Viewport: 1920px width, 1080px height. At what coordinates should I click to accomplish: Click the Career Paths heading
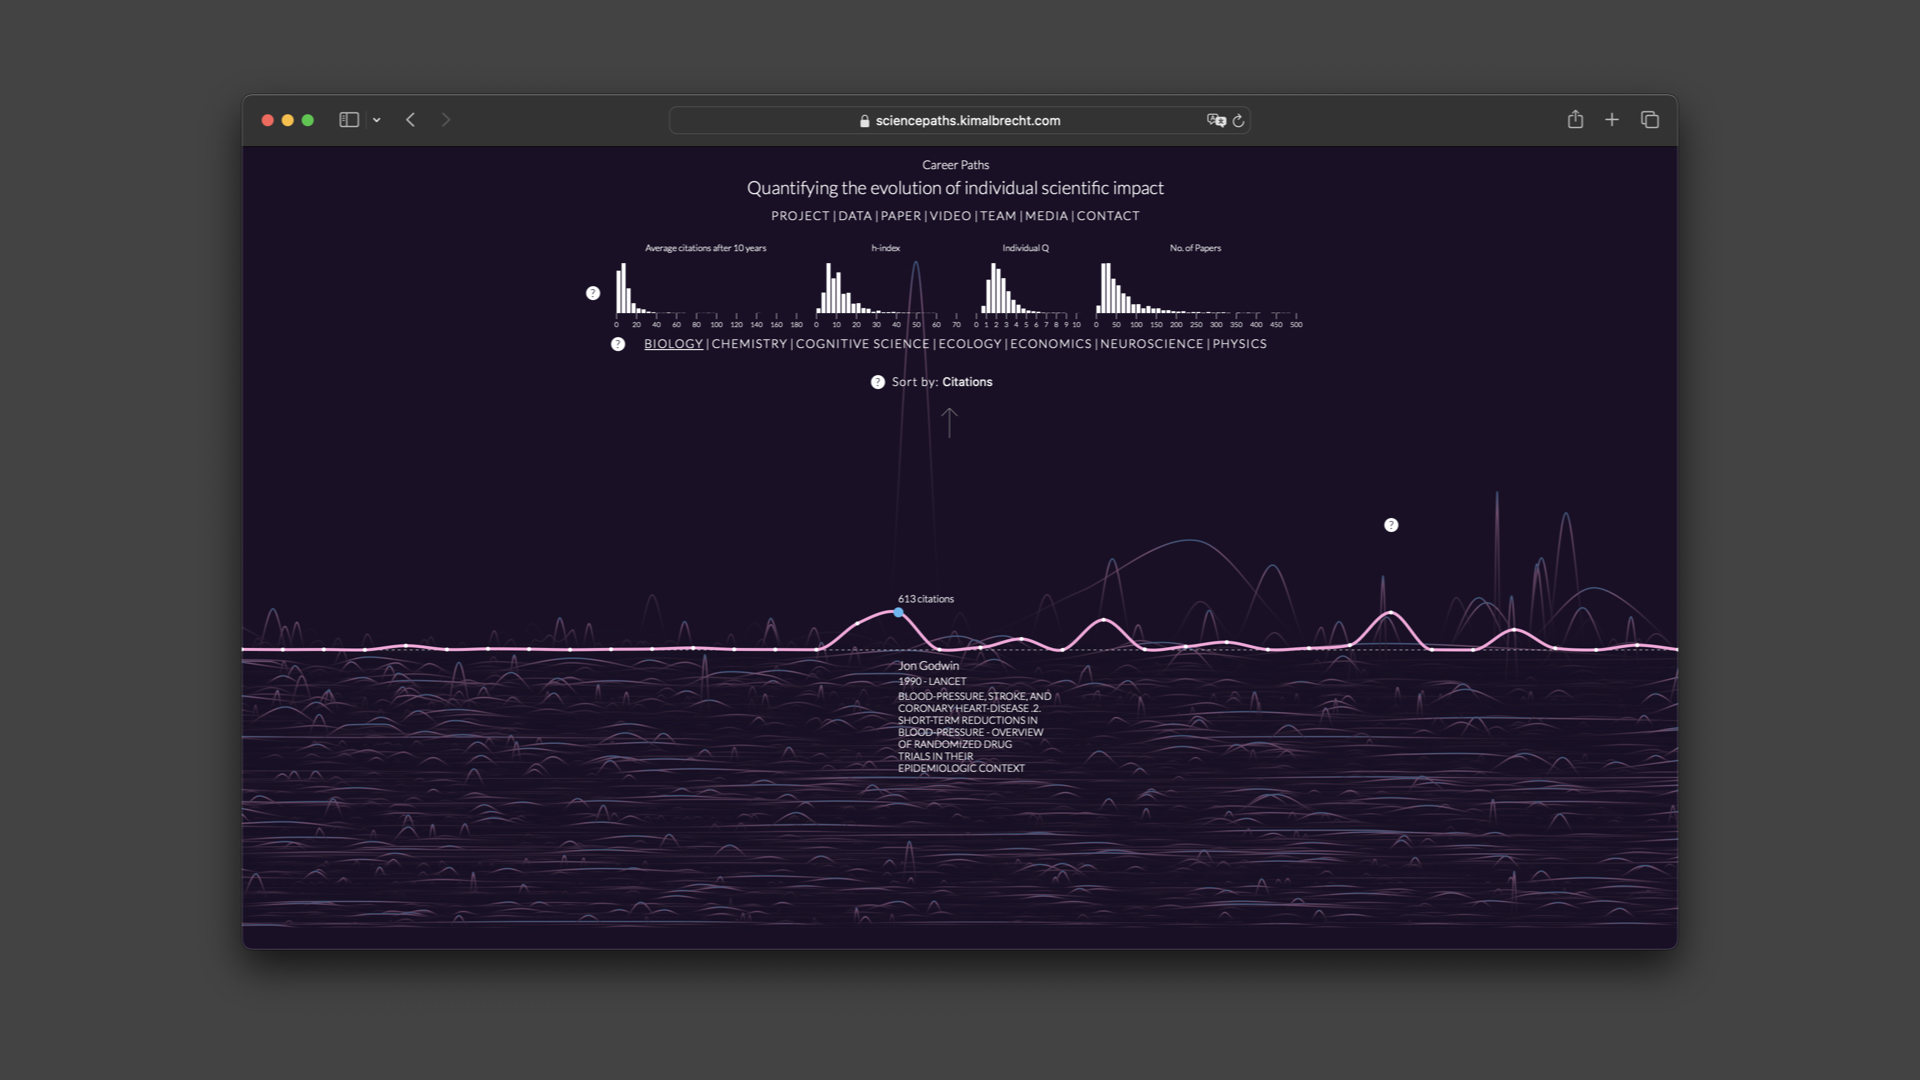coord(956,165)
